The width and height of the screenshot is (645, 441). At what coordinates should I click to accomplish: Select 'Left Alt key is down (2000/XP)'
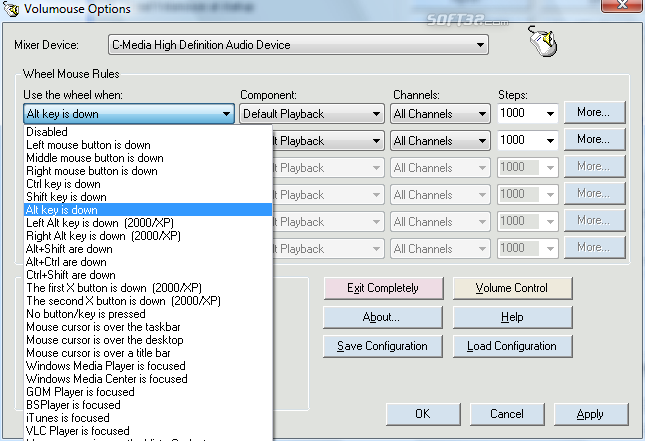click(148, 223)
